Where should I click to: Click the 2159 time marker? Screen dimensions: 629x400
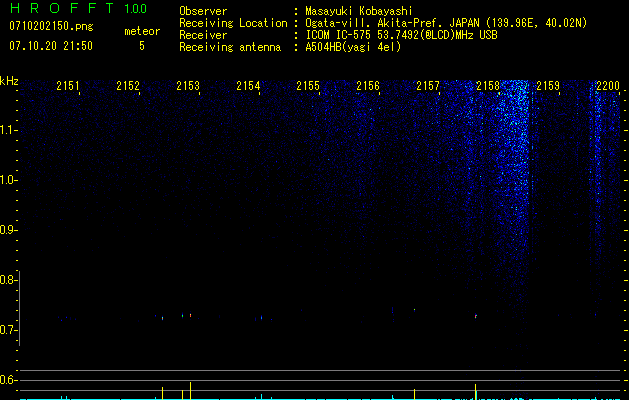pyautogui.click(x=548, y=86)
